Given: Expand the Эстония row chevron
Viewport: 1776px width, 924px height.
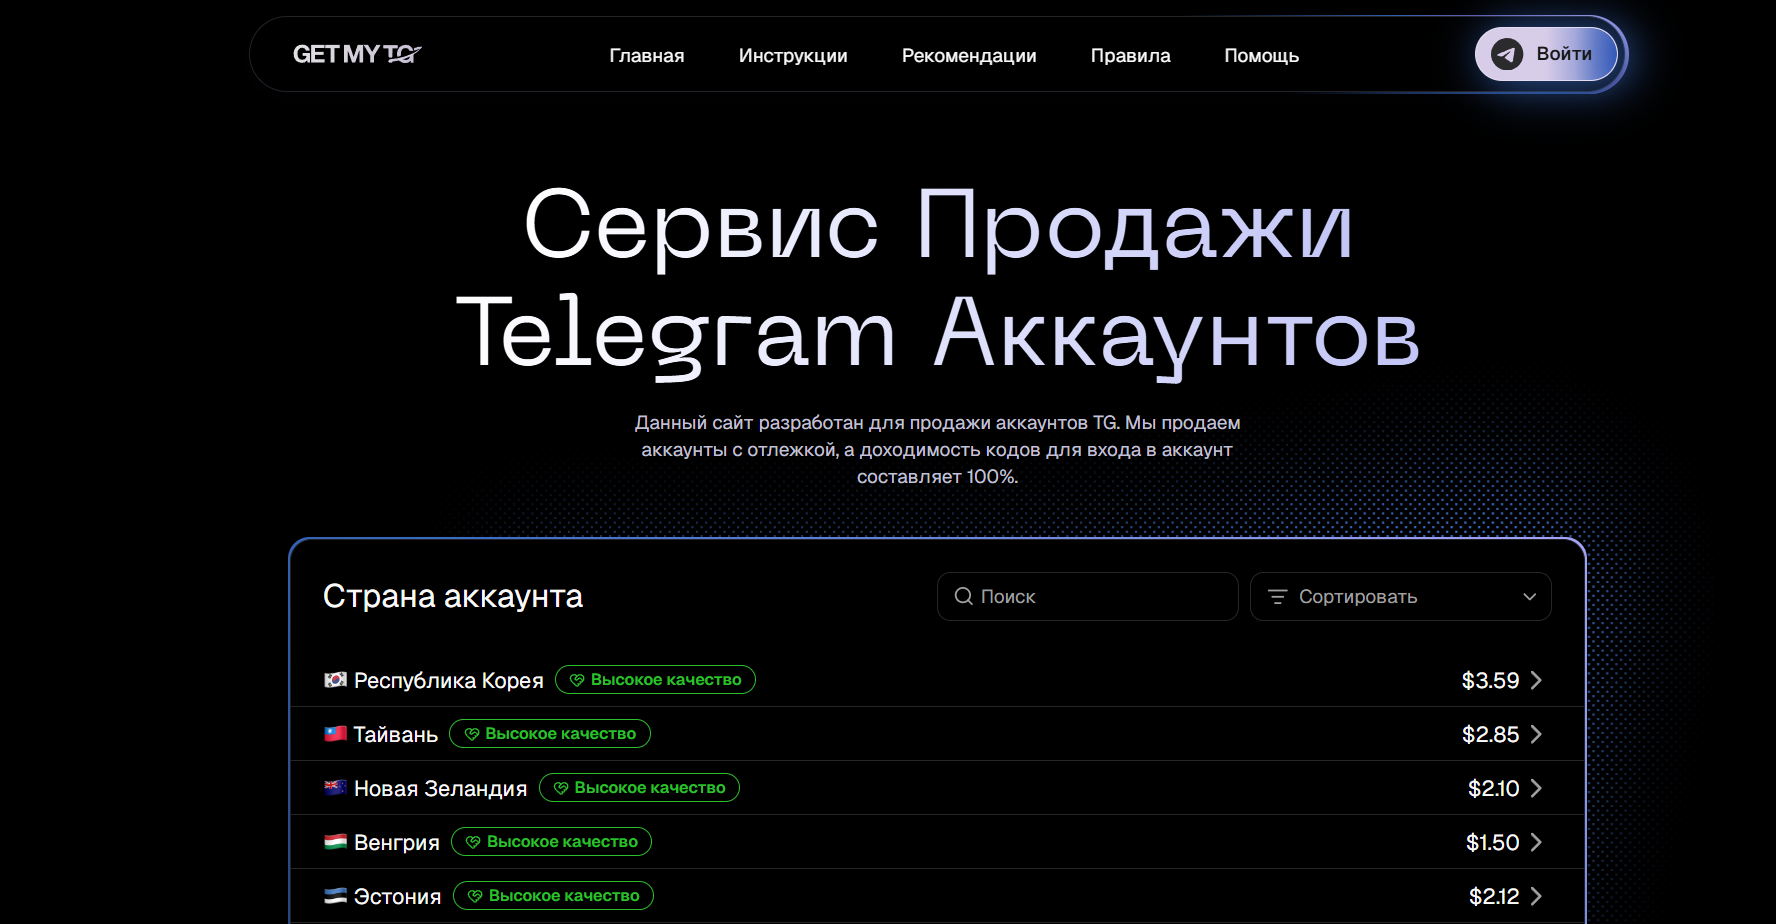Looking at the screenshot, I should point(1537,896).
